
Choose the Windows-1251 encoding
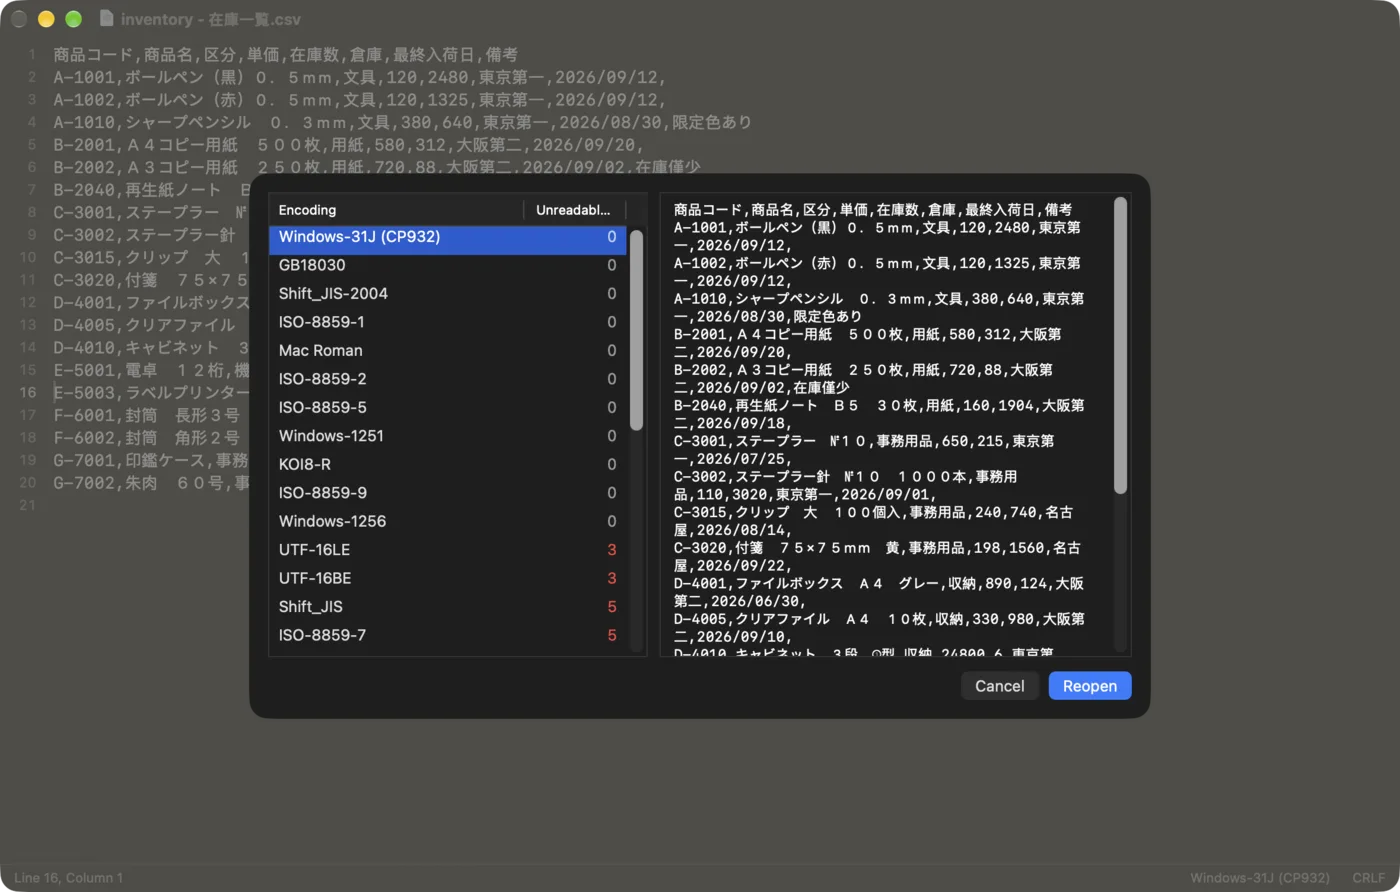click(x=447, y=436)
